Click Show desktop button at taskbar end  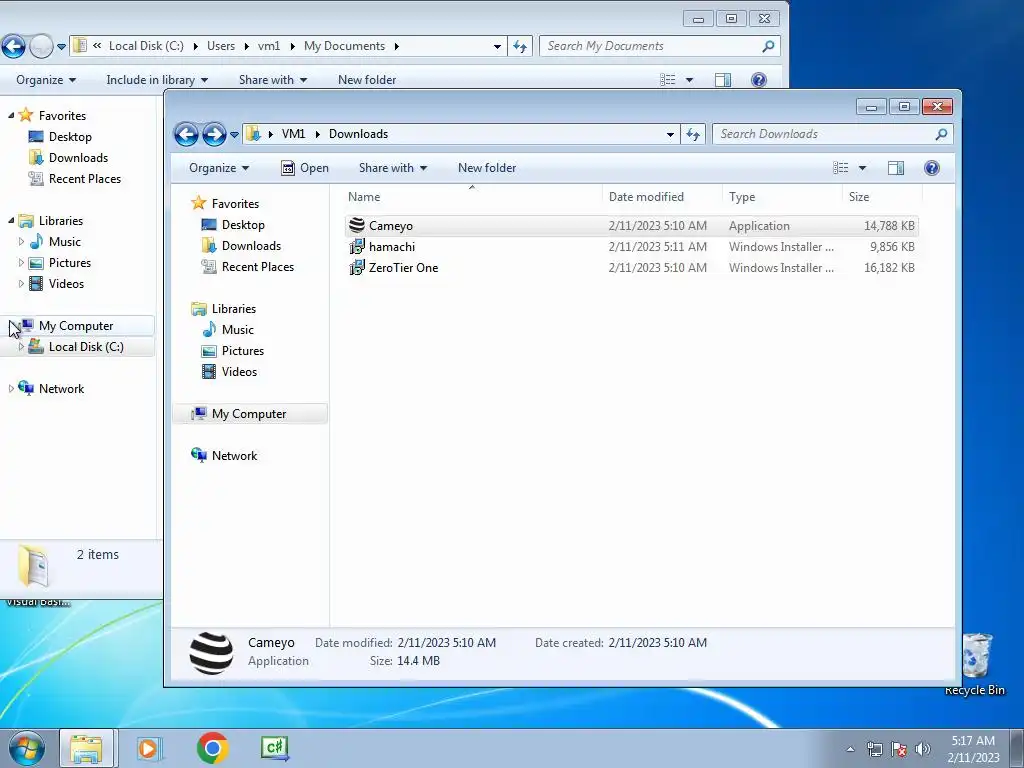[1017, 748]
